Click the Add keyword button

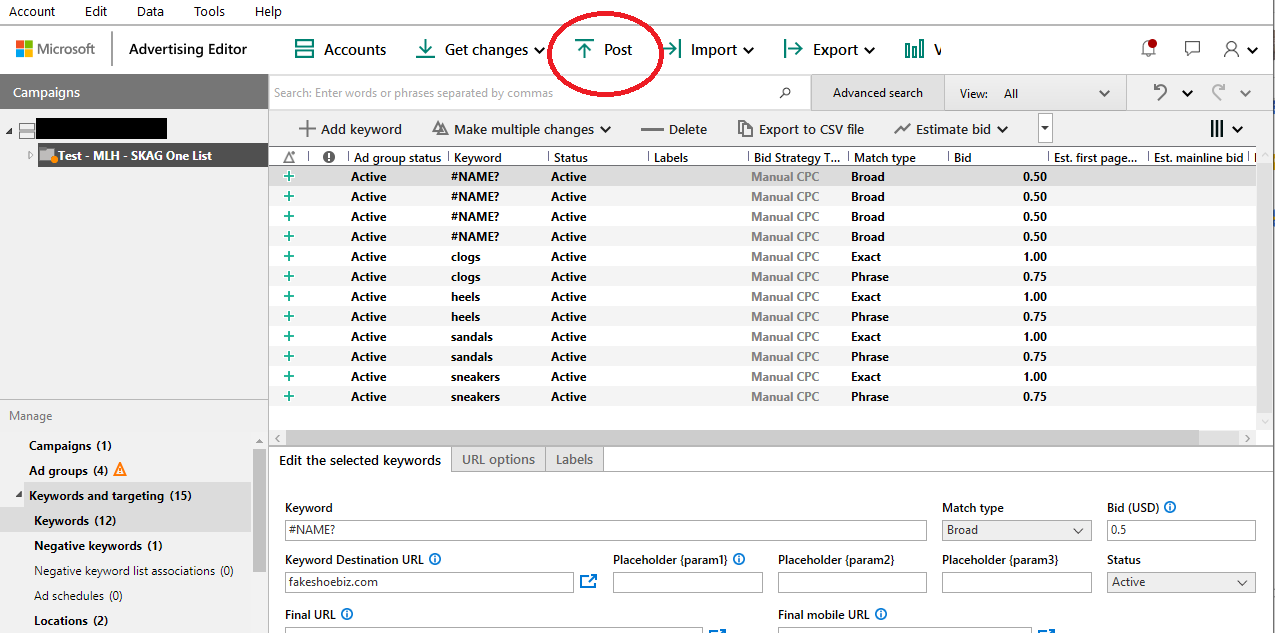coord(350,129)
